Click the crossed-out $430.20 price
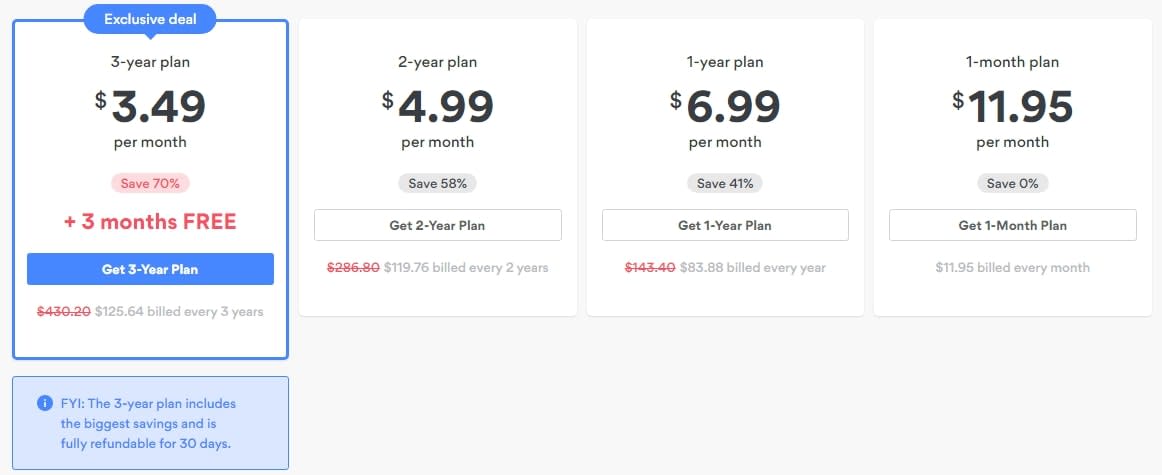 [64, 312]
